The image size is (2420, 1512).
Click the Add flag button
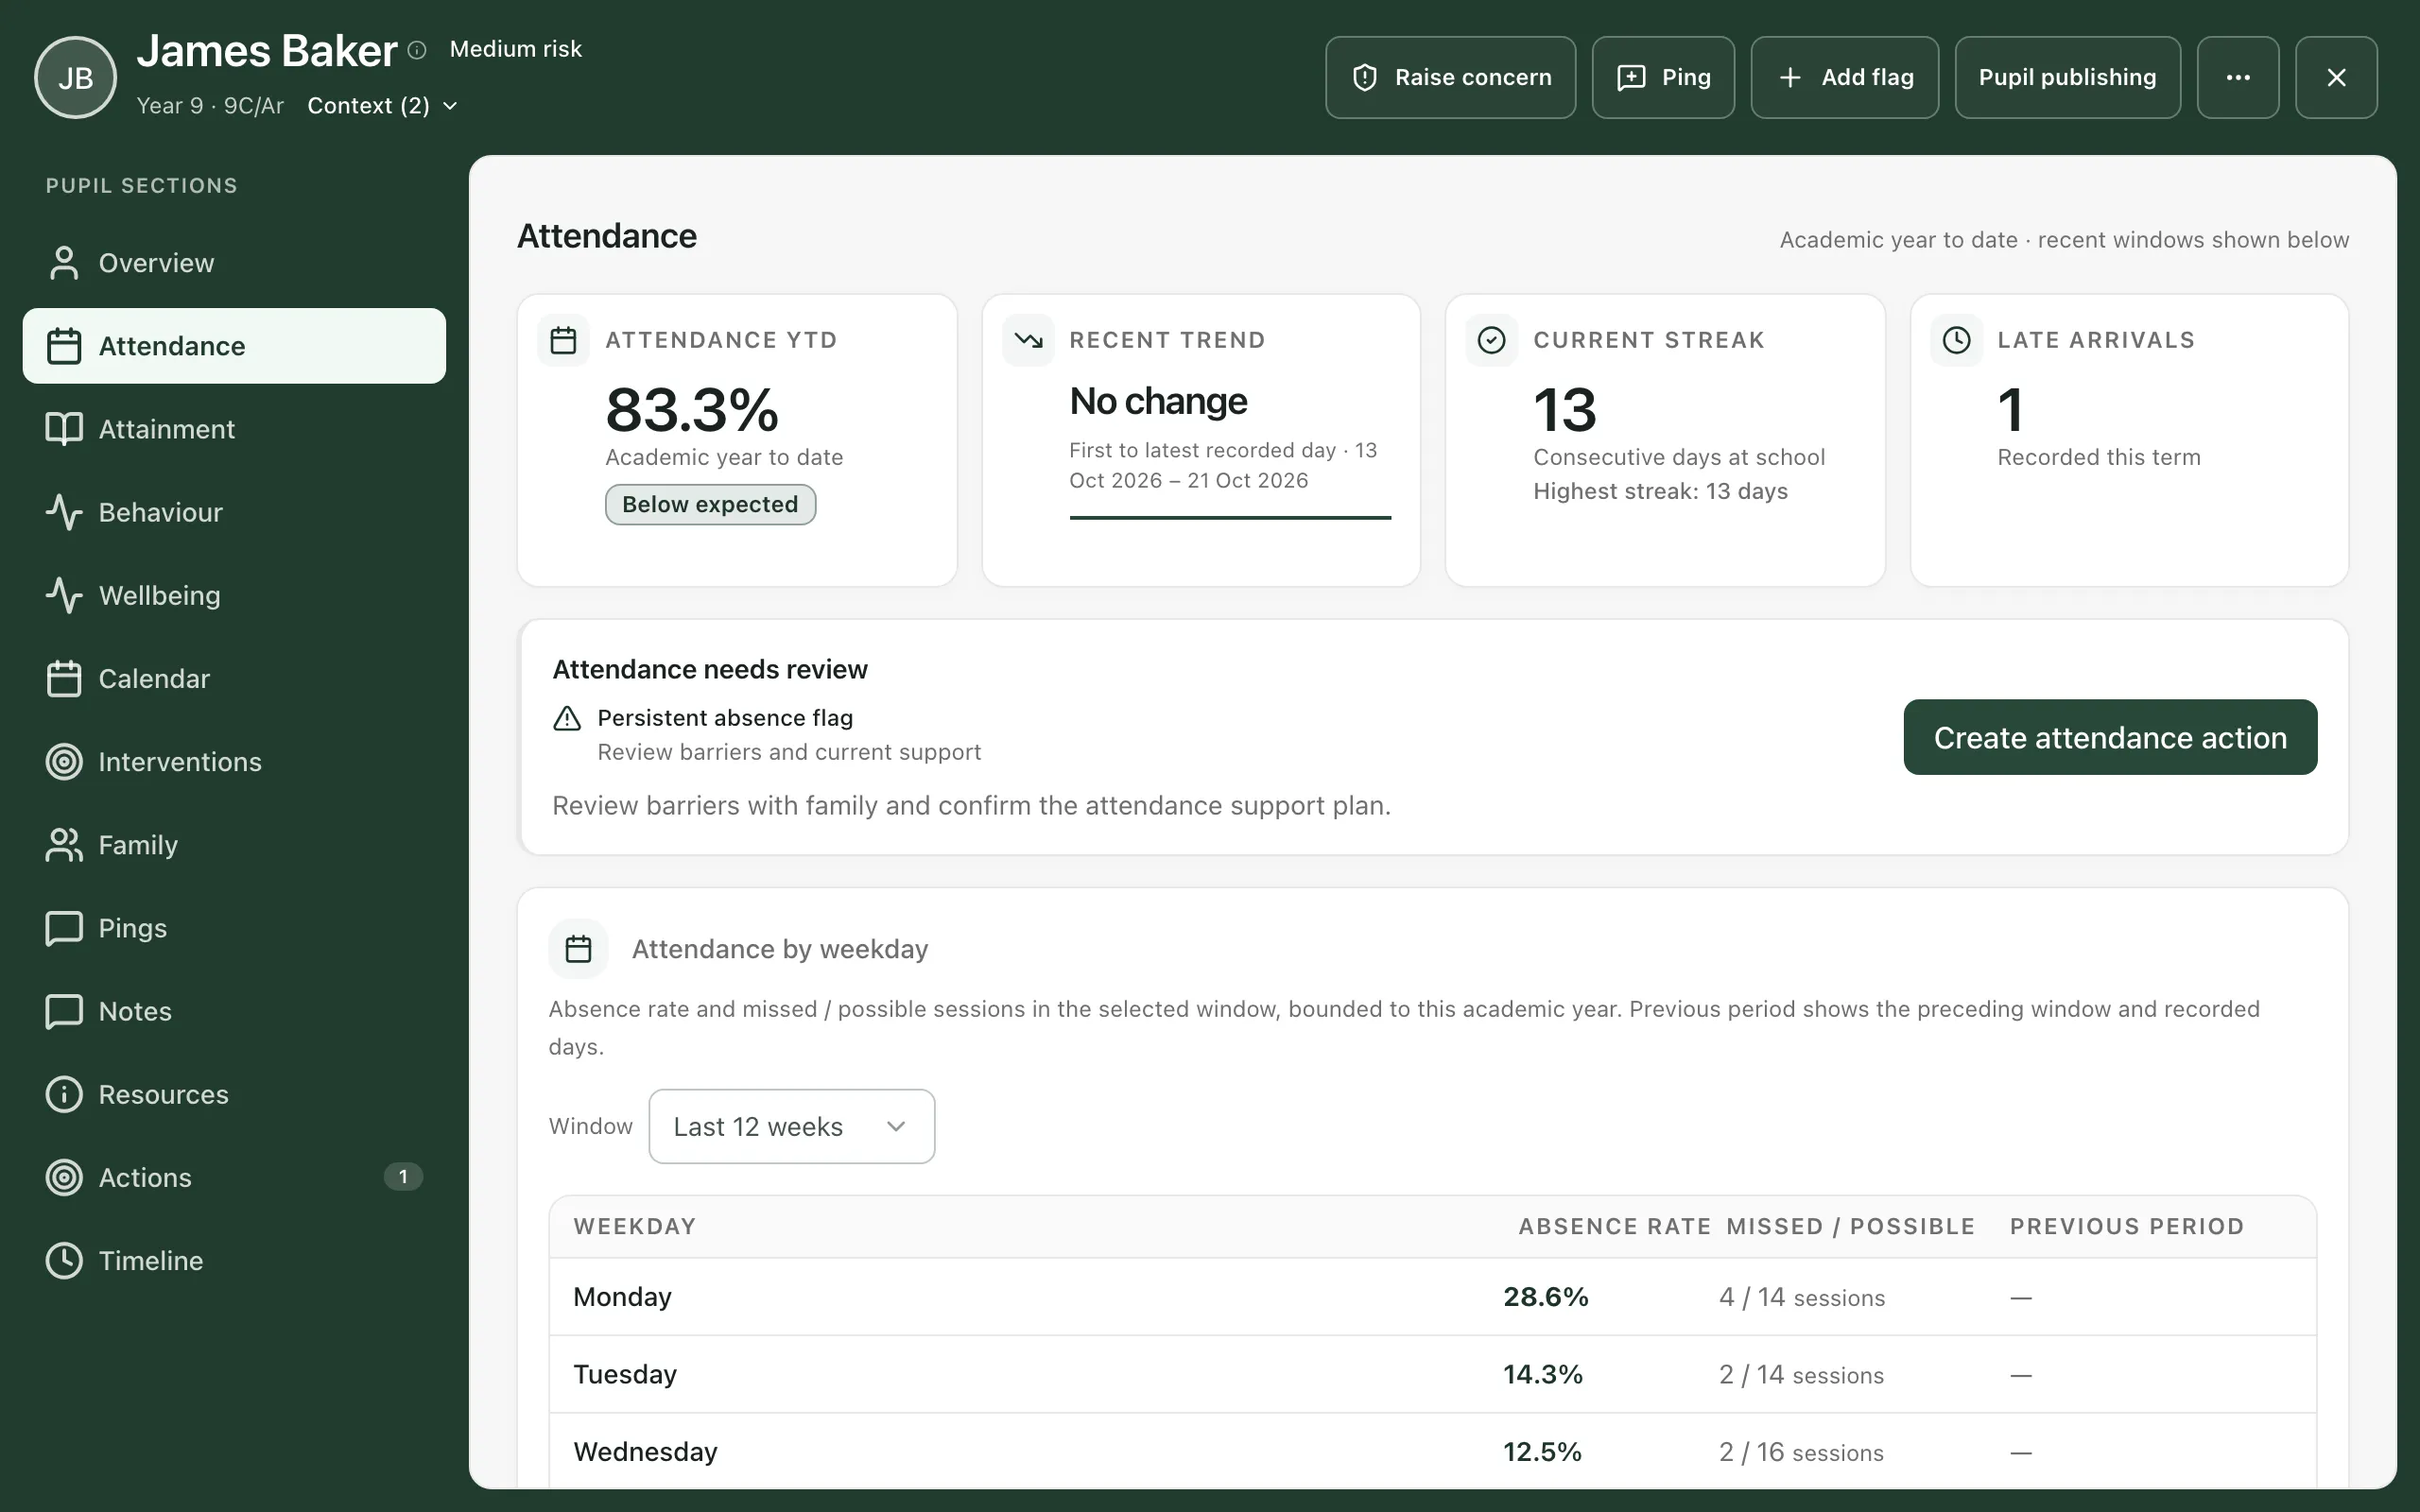coord(1844,77)
